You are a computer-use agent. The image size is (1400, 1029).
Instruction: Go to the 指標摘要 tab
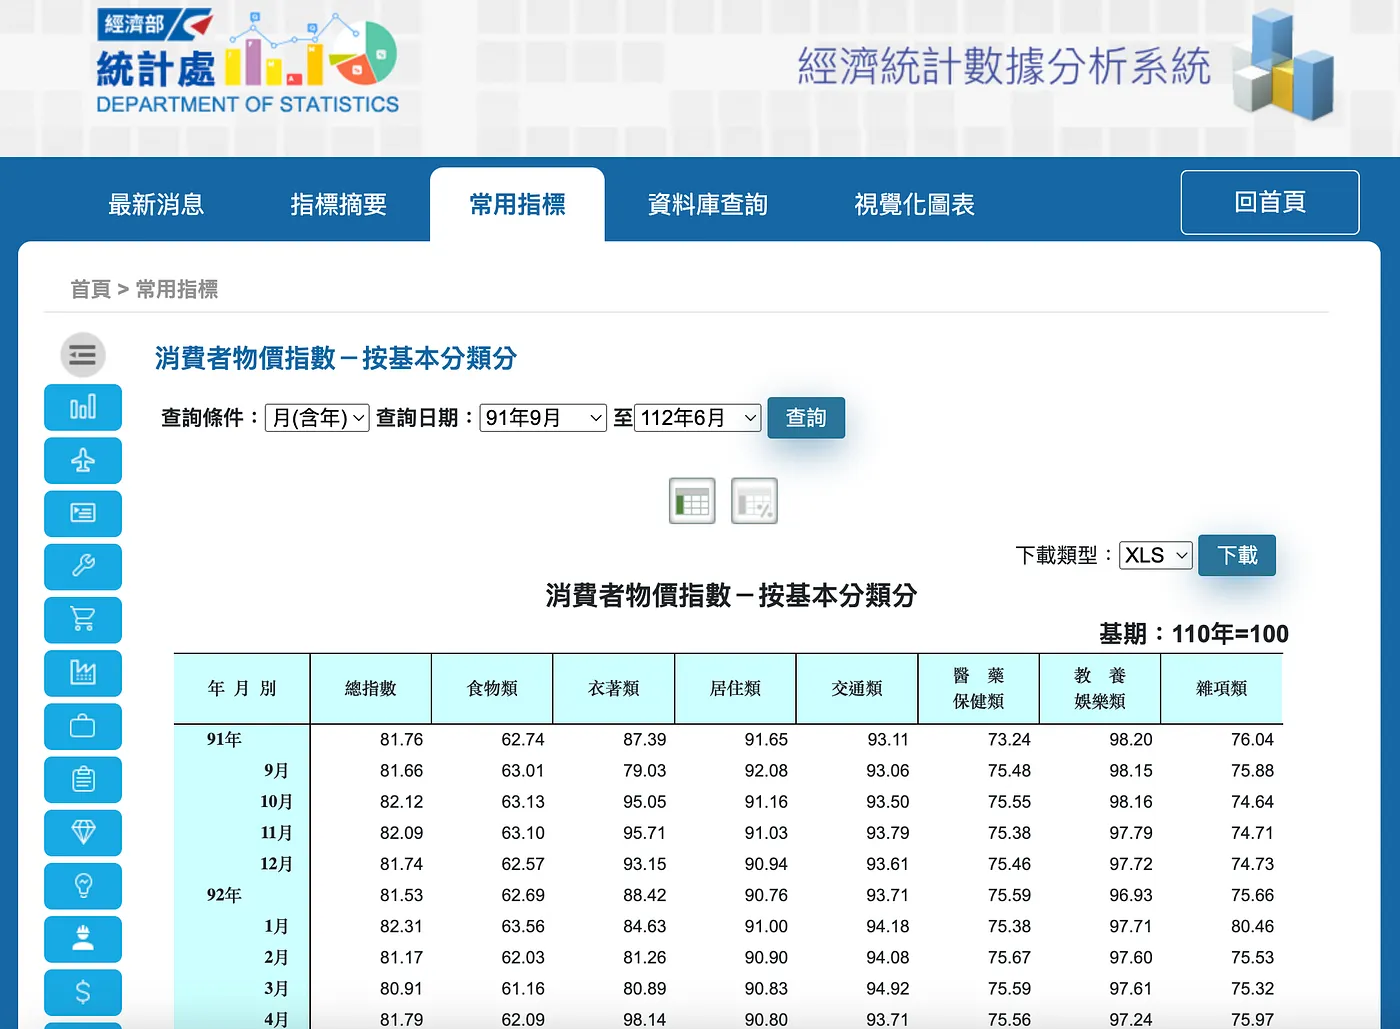coord(339,204)
